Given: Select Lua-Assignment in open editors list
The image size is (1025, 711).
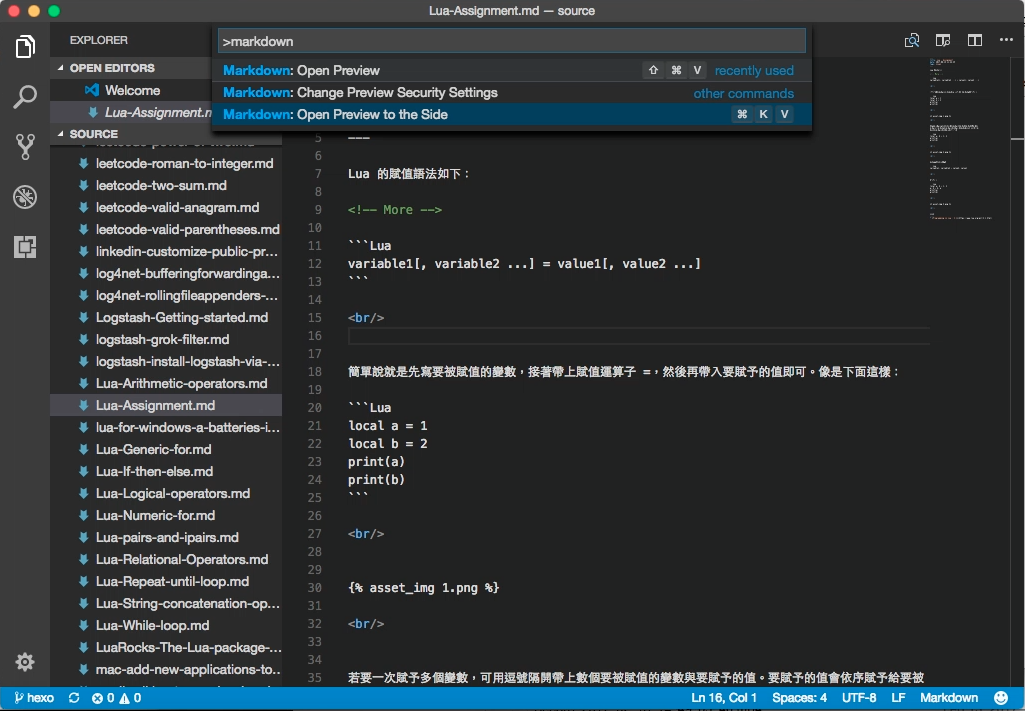Looking at the screenshot, I should [x=131, y=112].
